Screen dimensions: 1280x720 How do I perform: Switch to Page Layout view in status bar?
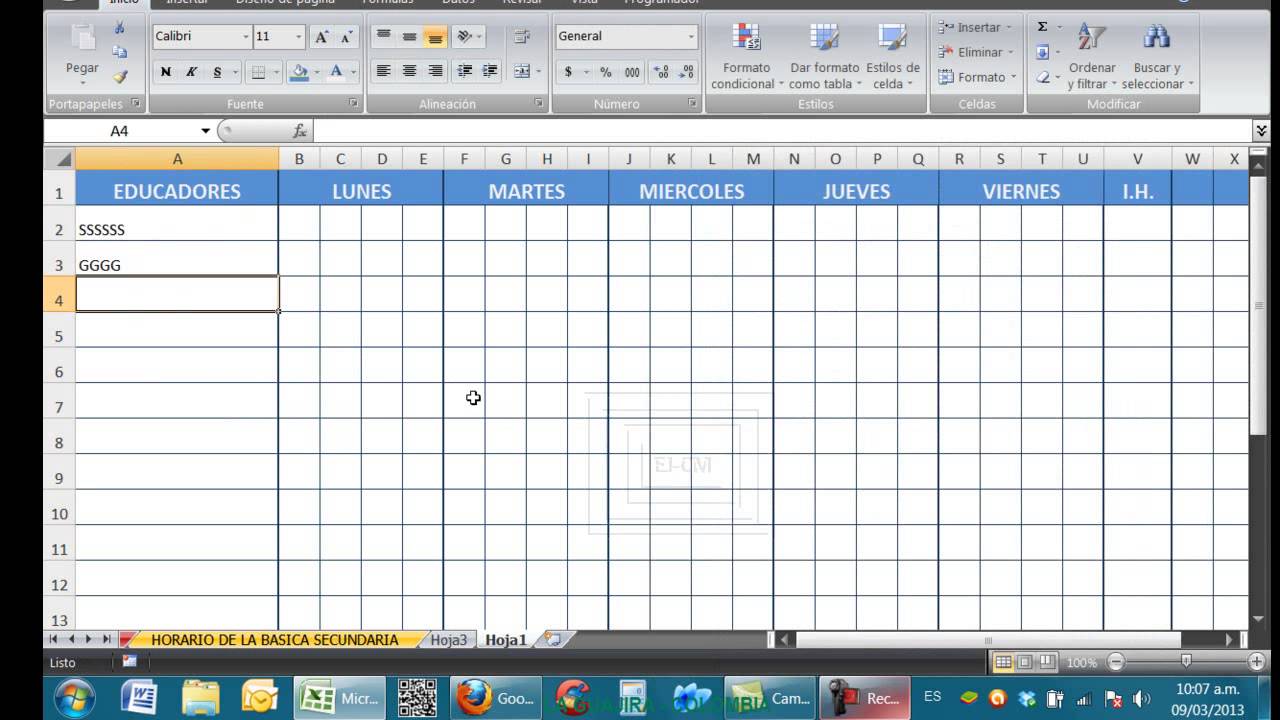1024,662
